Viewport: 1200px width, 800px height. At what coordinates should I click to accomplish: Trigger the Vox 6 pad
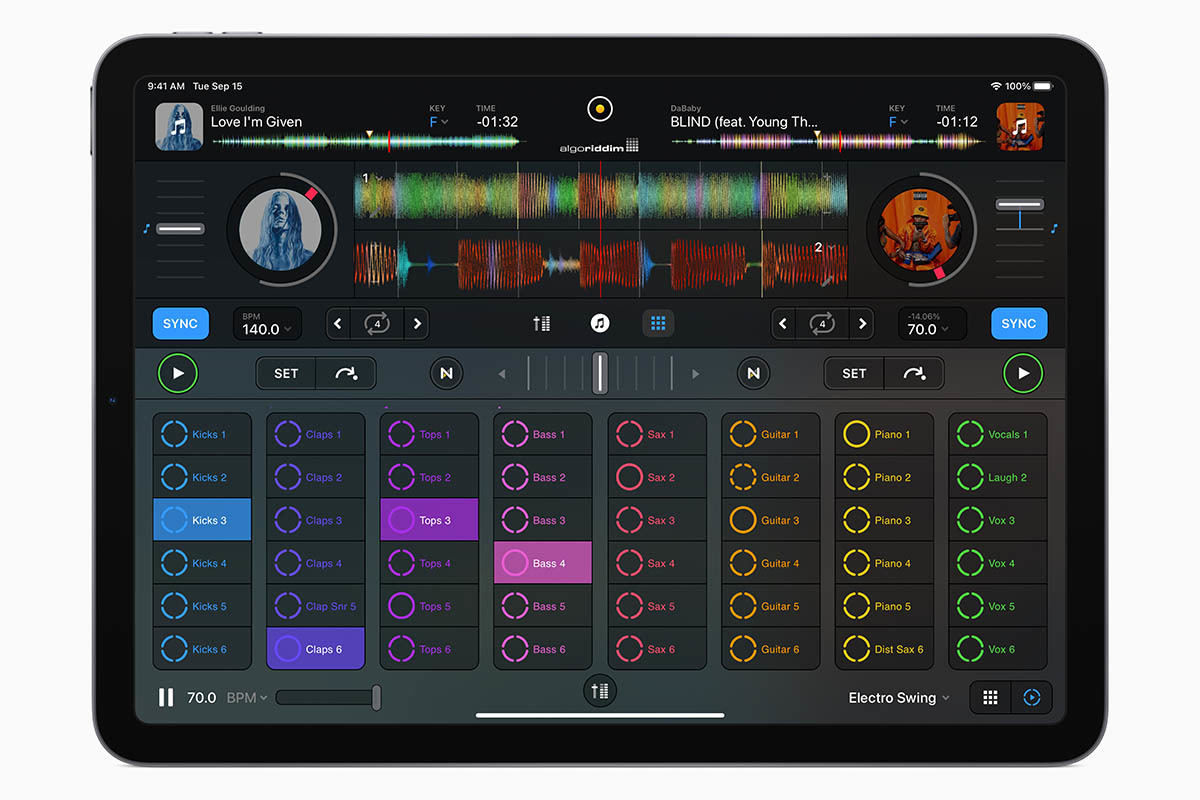pos(998,649)
